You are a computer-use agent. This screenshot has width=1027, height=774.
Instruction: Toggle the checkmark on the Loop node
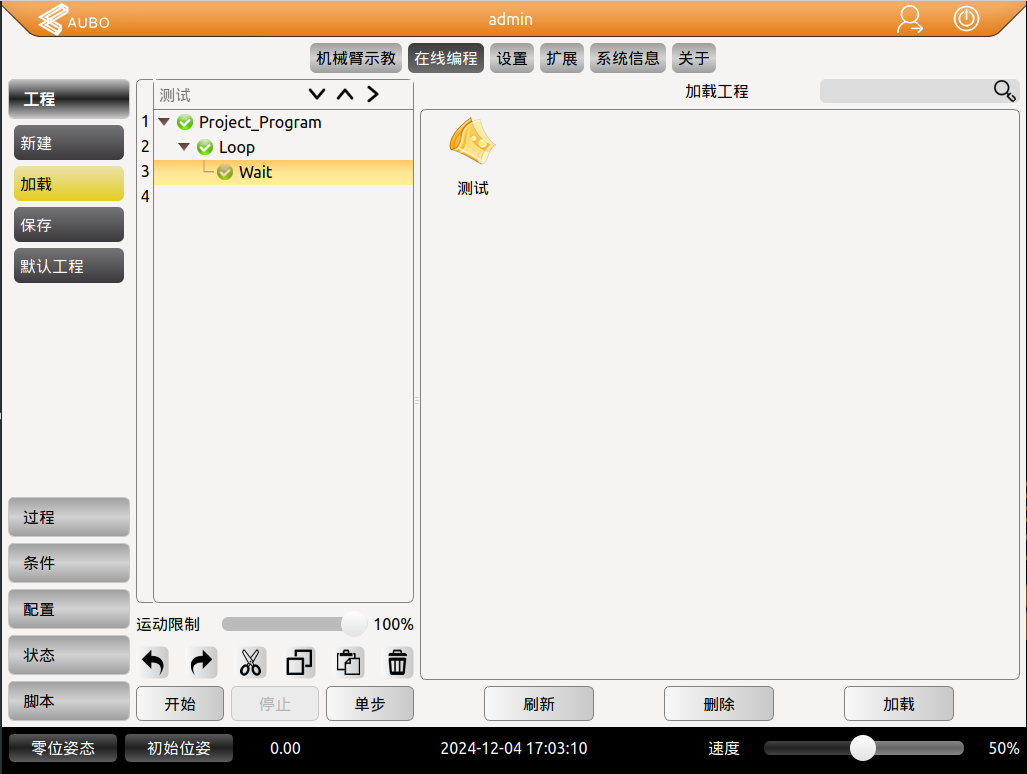tap(205, 147)
